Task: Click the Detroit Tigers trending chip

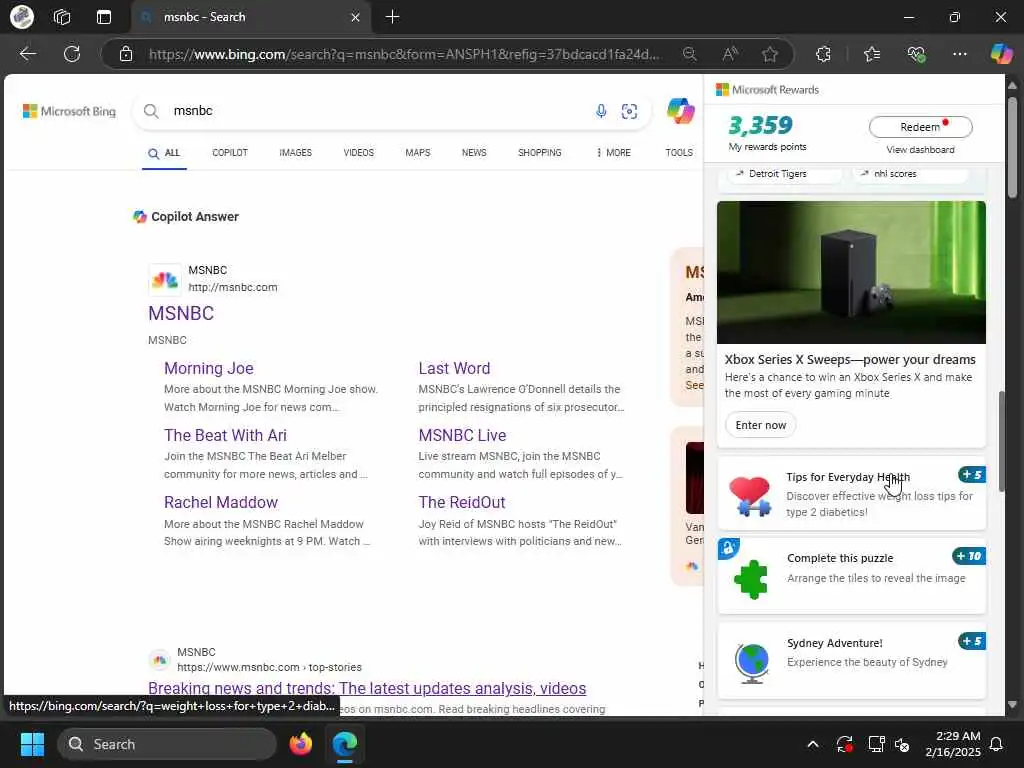Action: (x=784, y=174)
